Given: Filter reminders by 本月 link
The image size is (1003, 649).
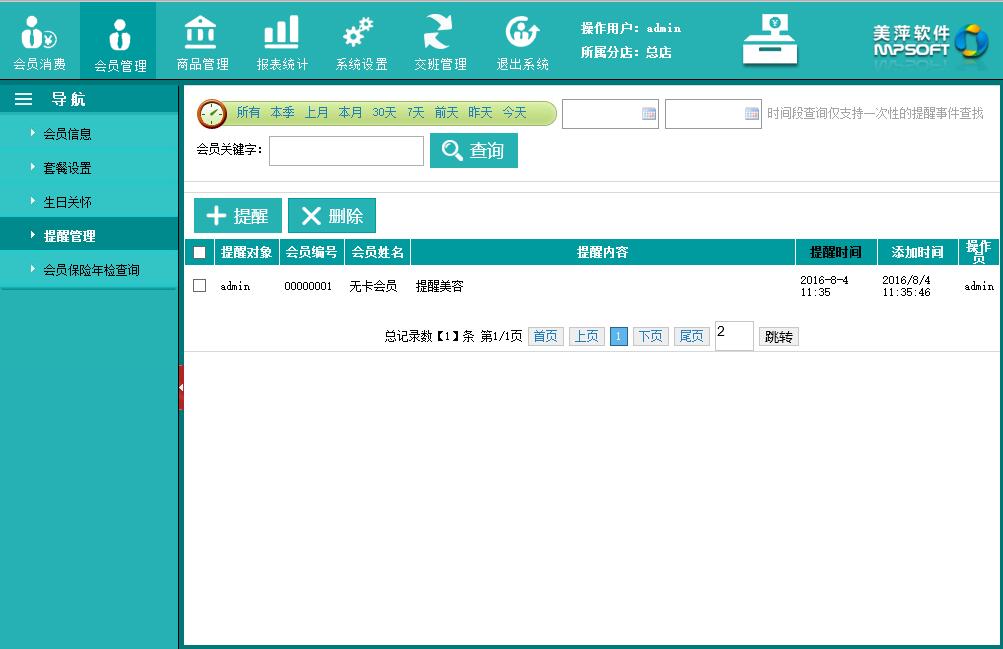Looking at the screenshot, I should coord(350,113).
